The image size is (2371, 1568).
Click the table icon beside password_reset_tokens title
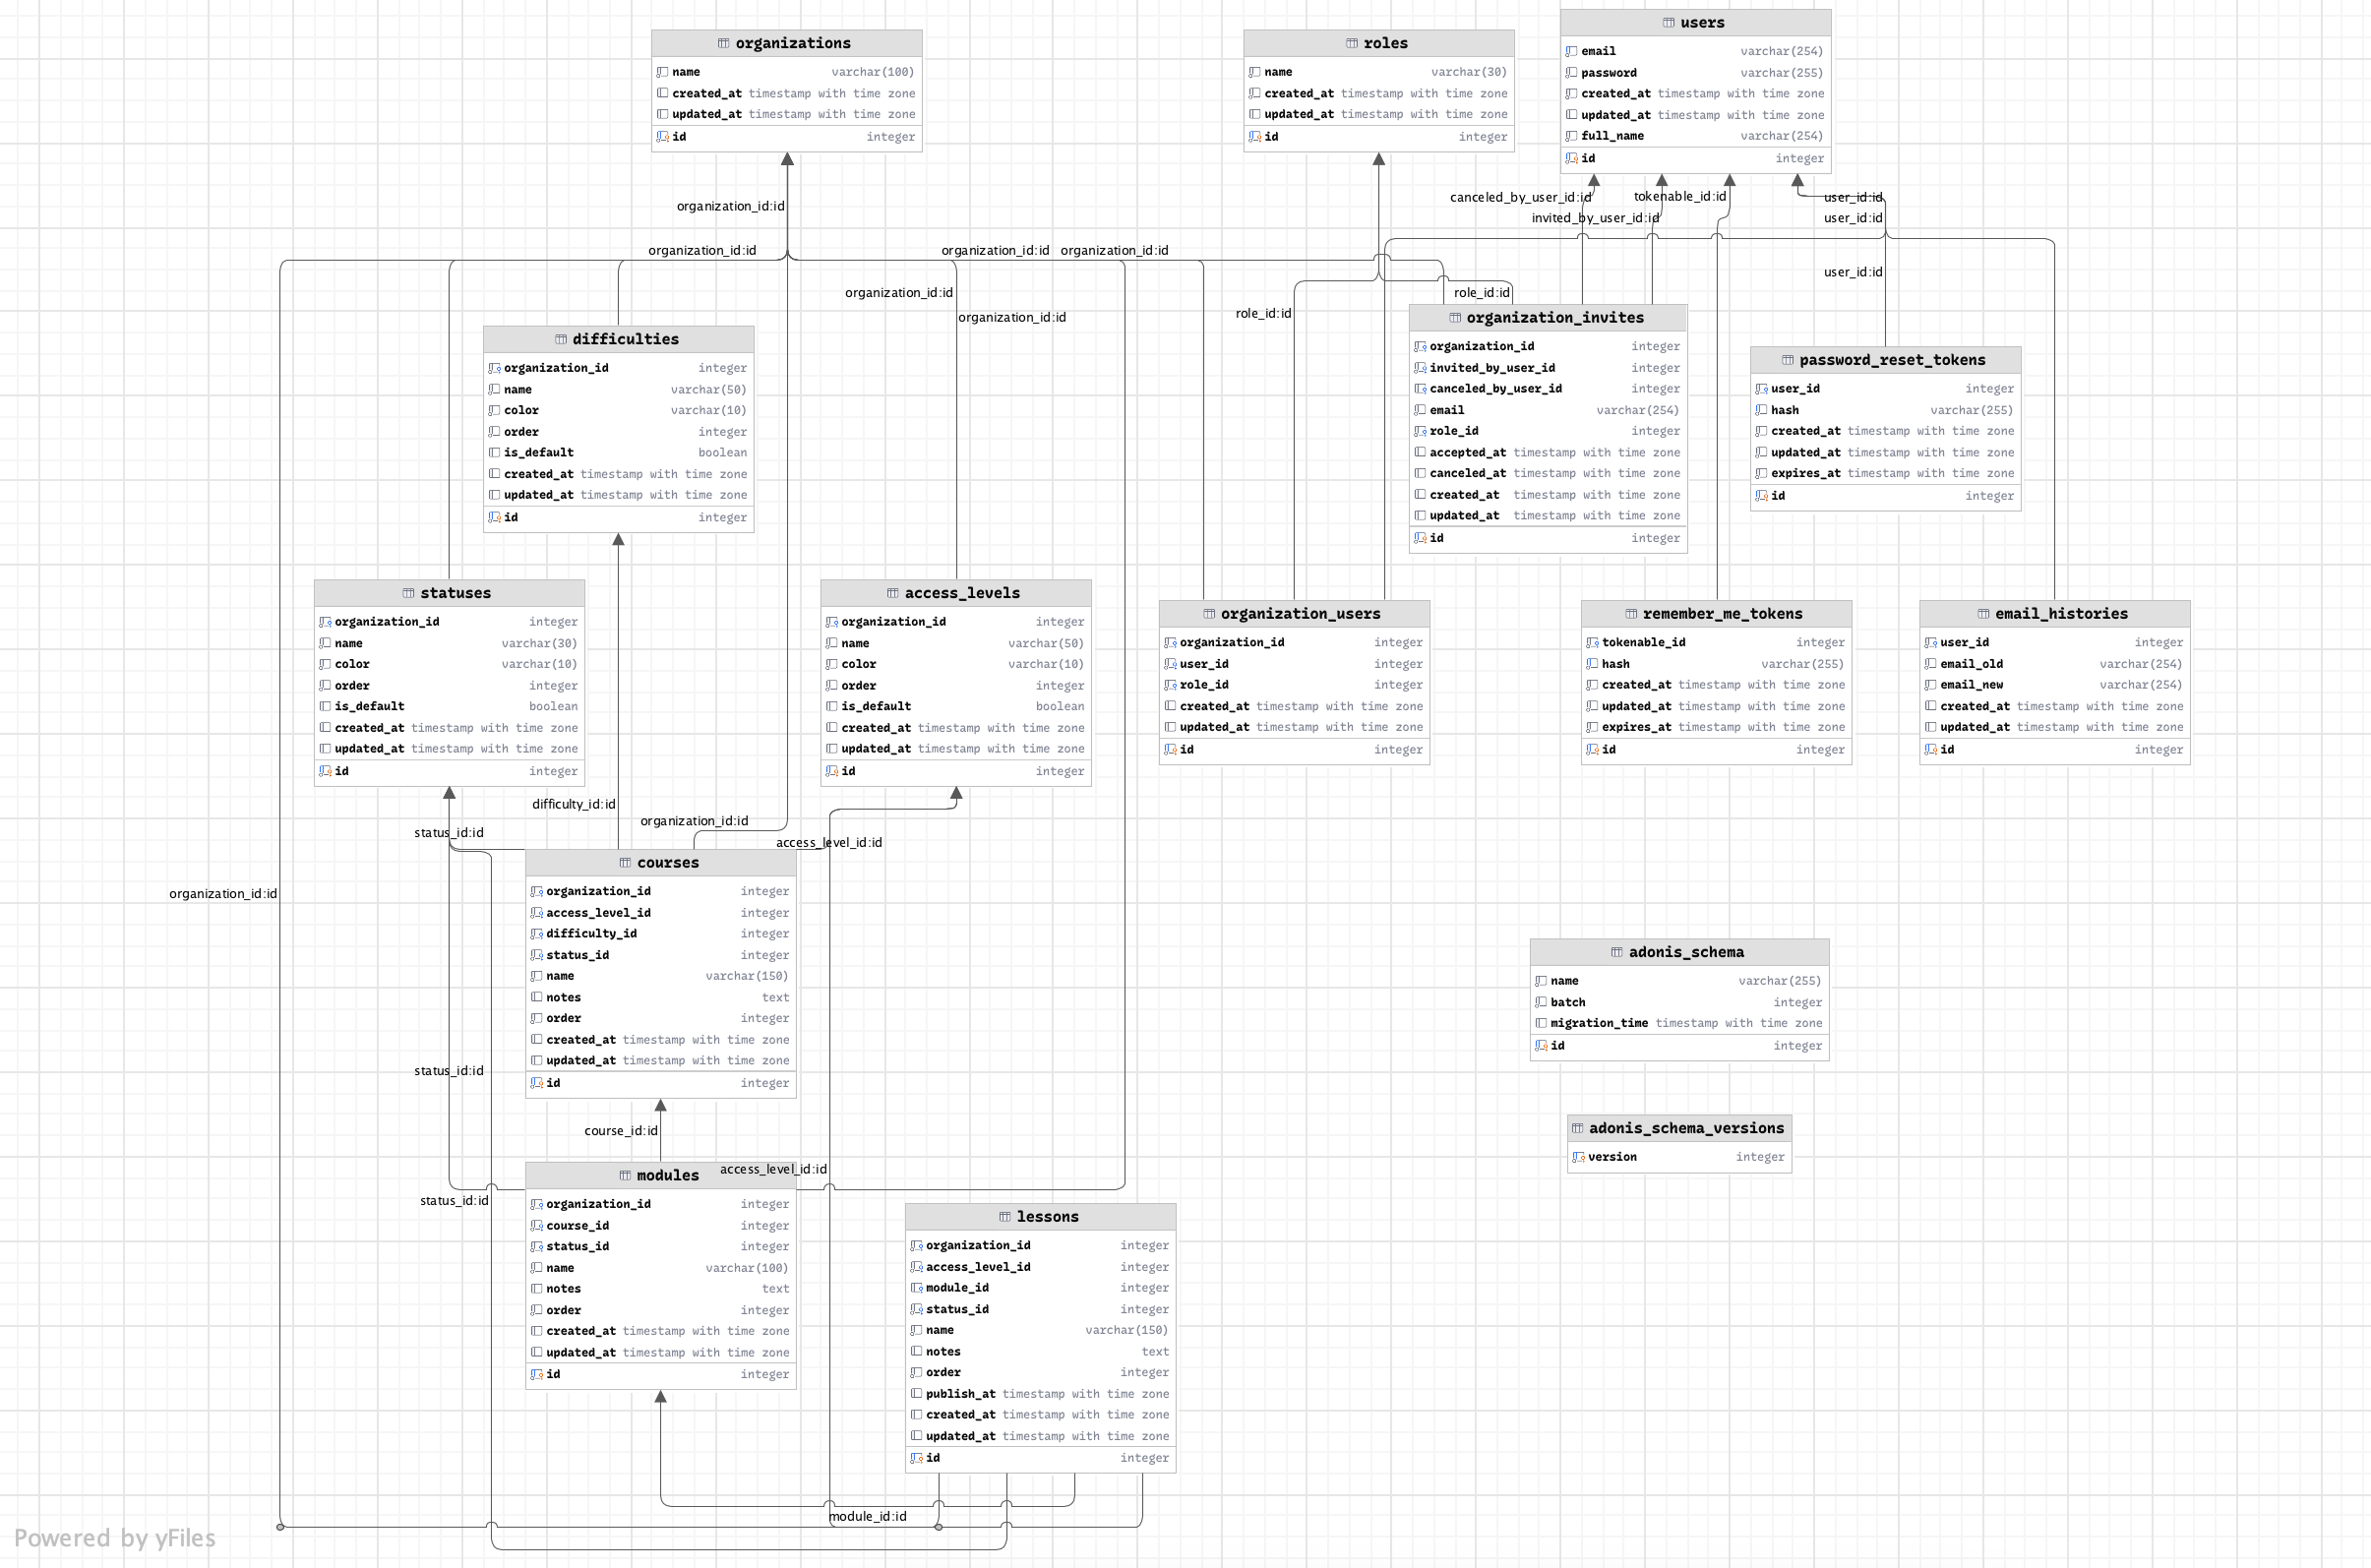(1788, 360)
